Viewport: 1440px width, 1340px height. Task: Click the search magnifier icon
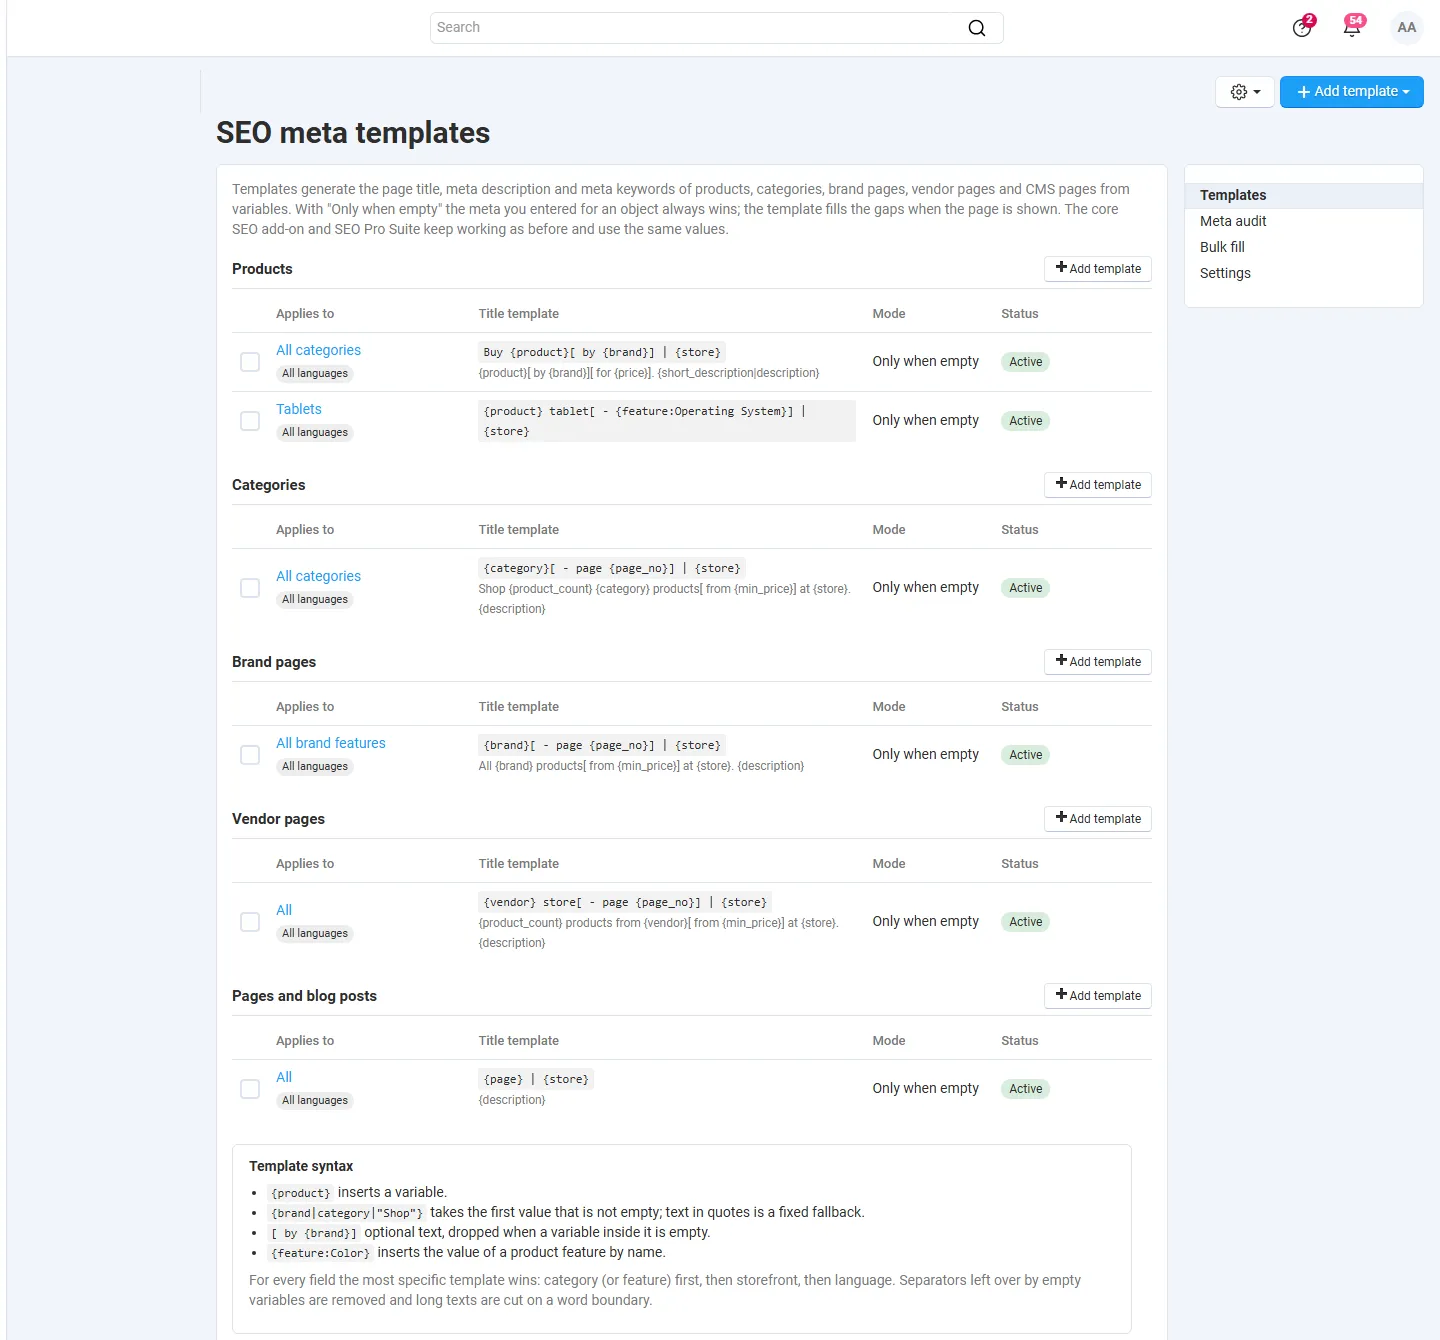click(977, 28)
